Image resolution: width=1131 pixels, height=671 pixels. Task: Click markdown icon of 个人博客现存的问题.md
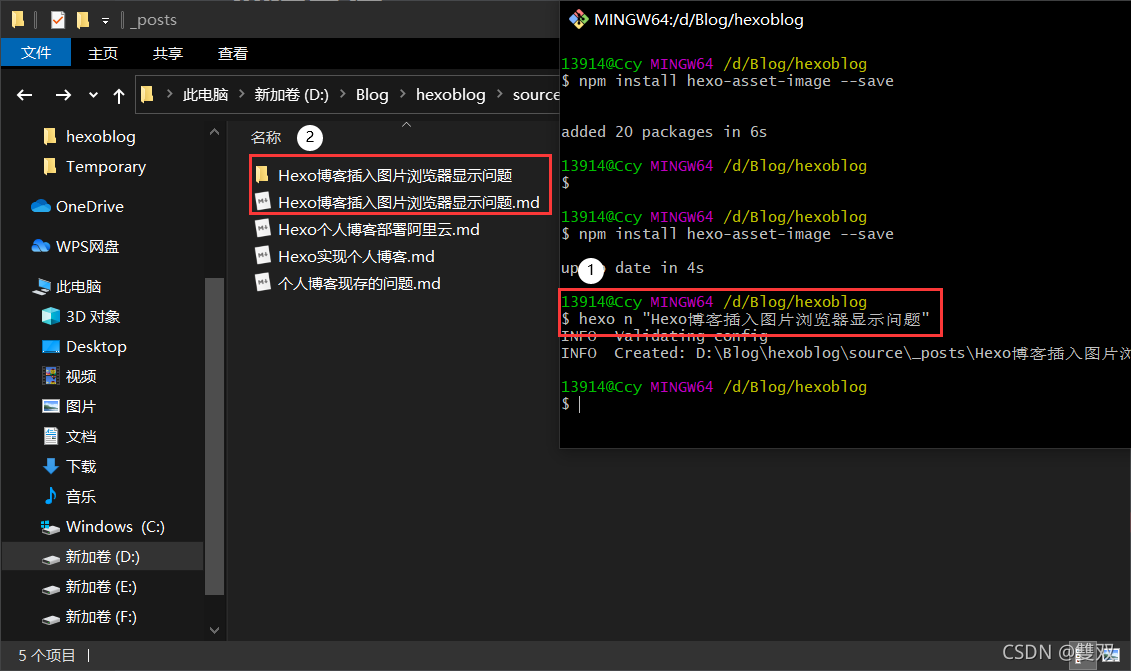pos(263,283)
